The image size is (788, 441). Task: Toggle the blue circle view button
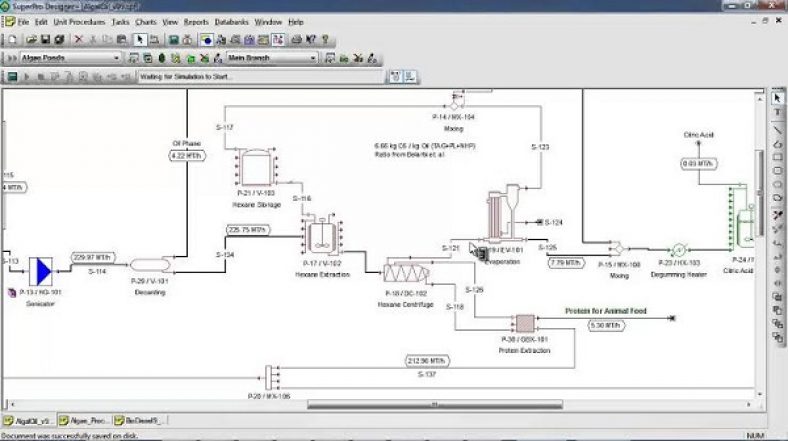pyautogui.click(x=206, y=40)
